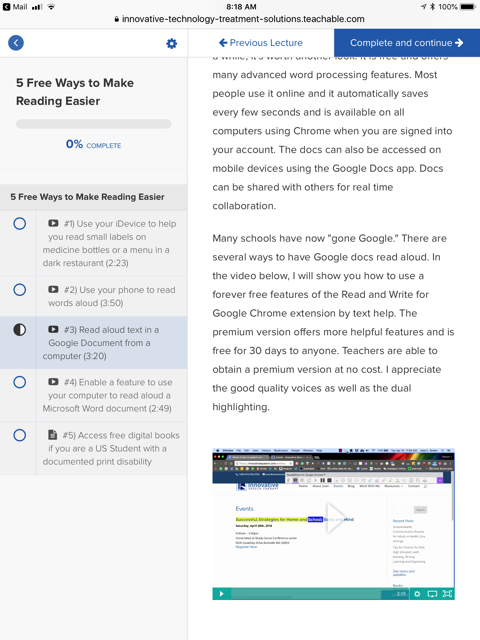Click Complete and continue button
Viewport: 480px width, 640px height.
point(407,43)
